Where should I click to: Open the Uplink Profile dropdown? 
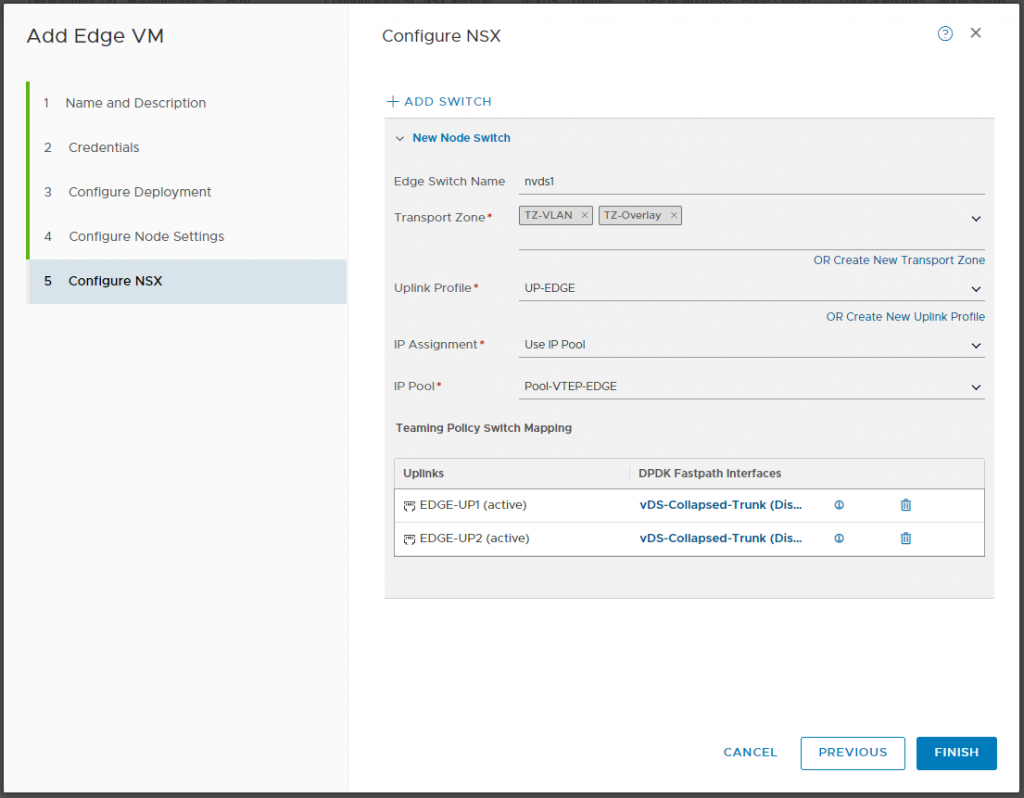[x=976, y=289]
